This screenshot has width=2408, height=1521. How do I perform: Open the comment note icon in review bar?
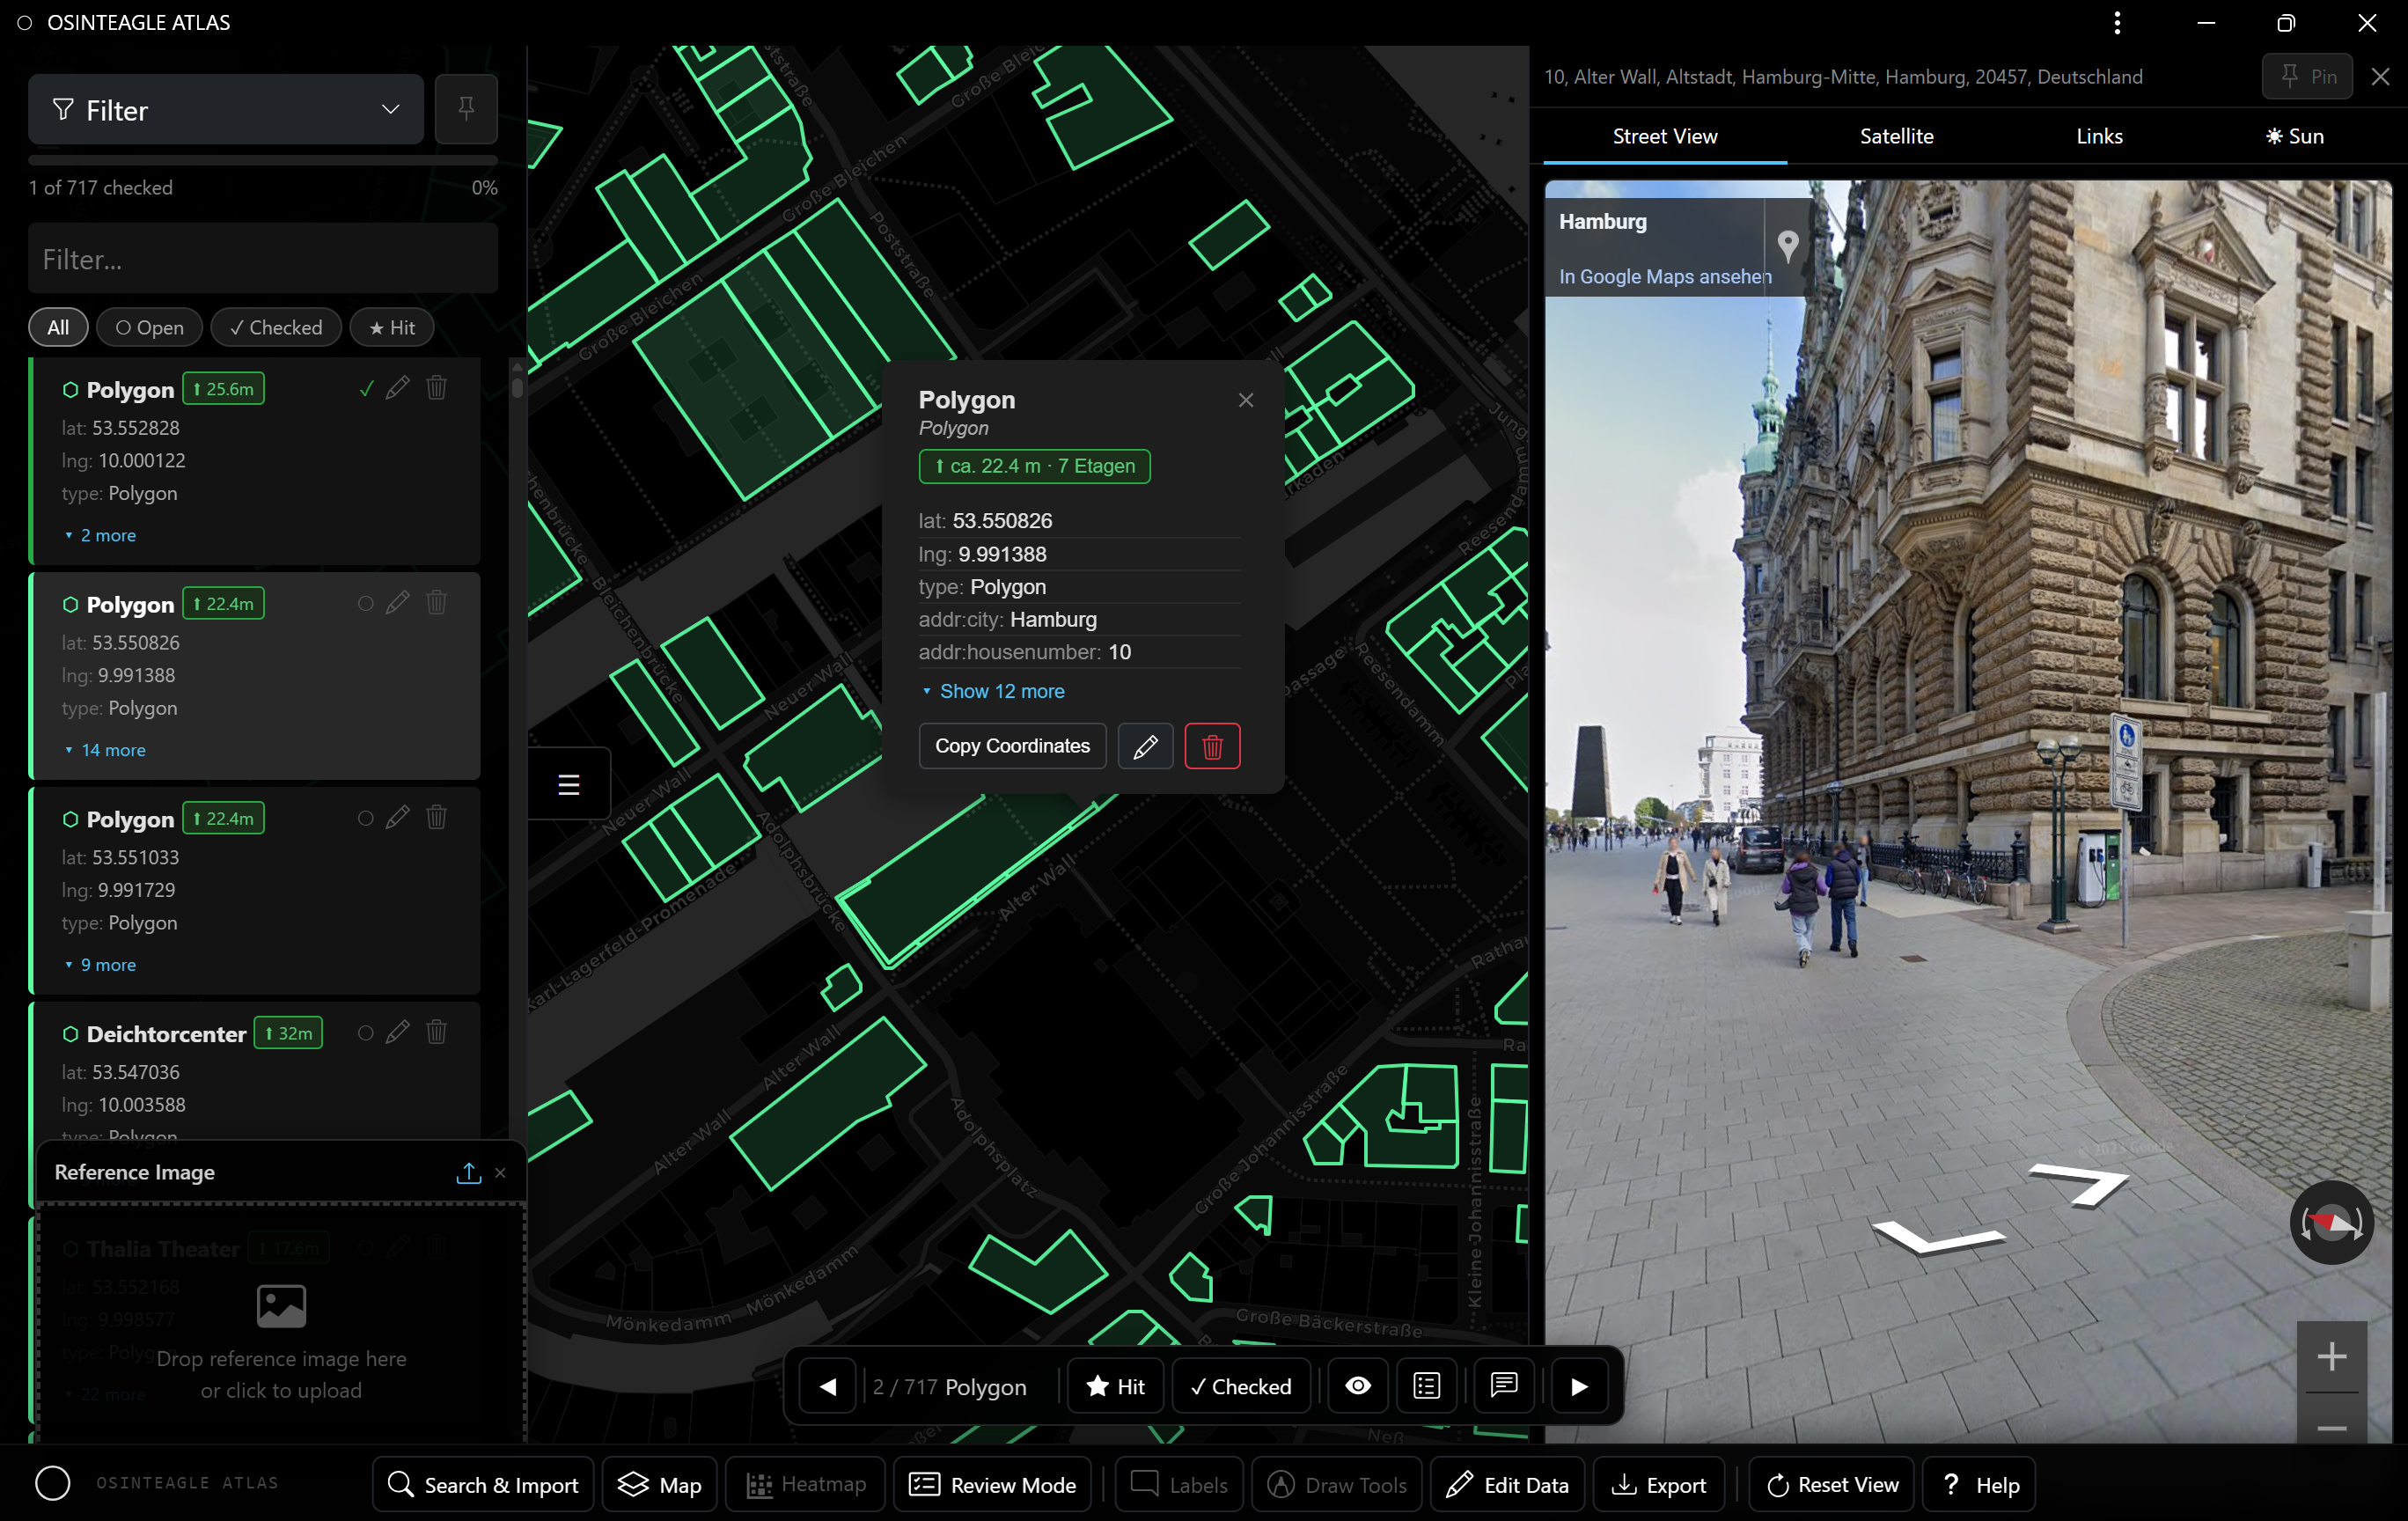[x=1505, y=1387]
